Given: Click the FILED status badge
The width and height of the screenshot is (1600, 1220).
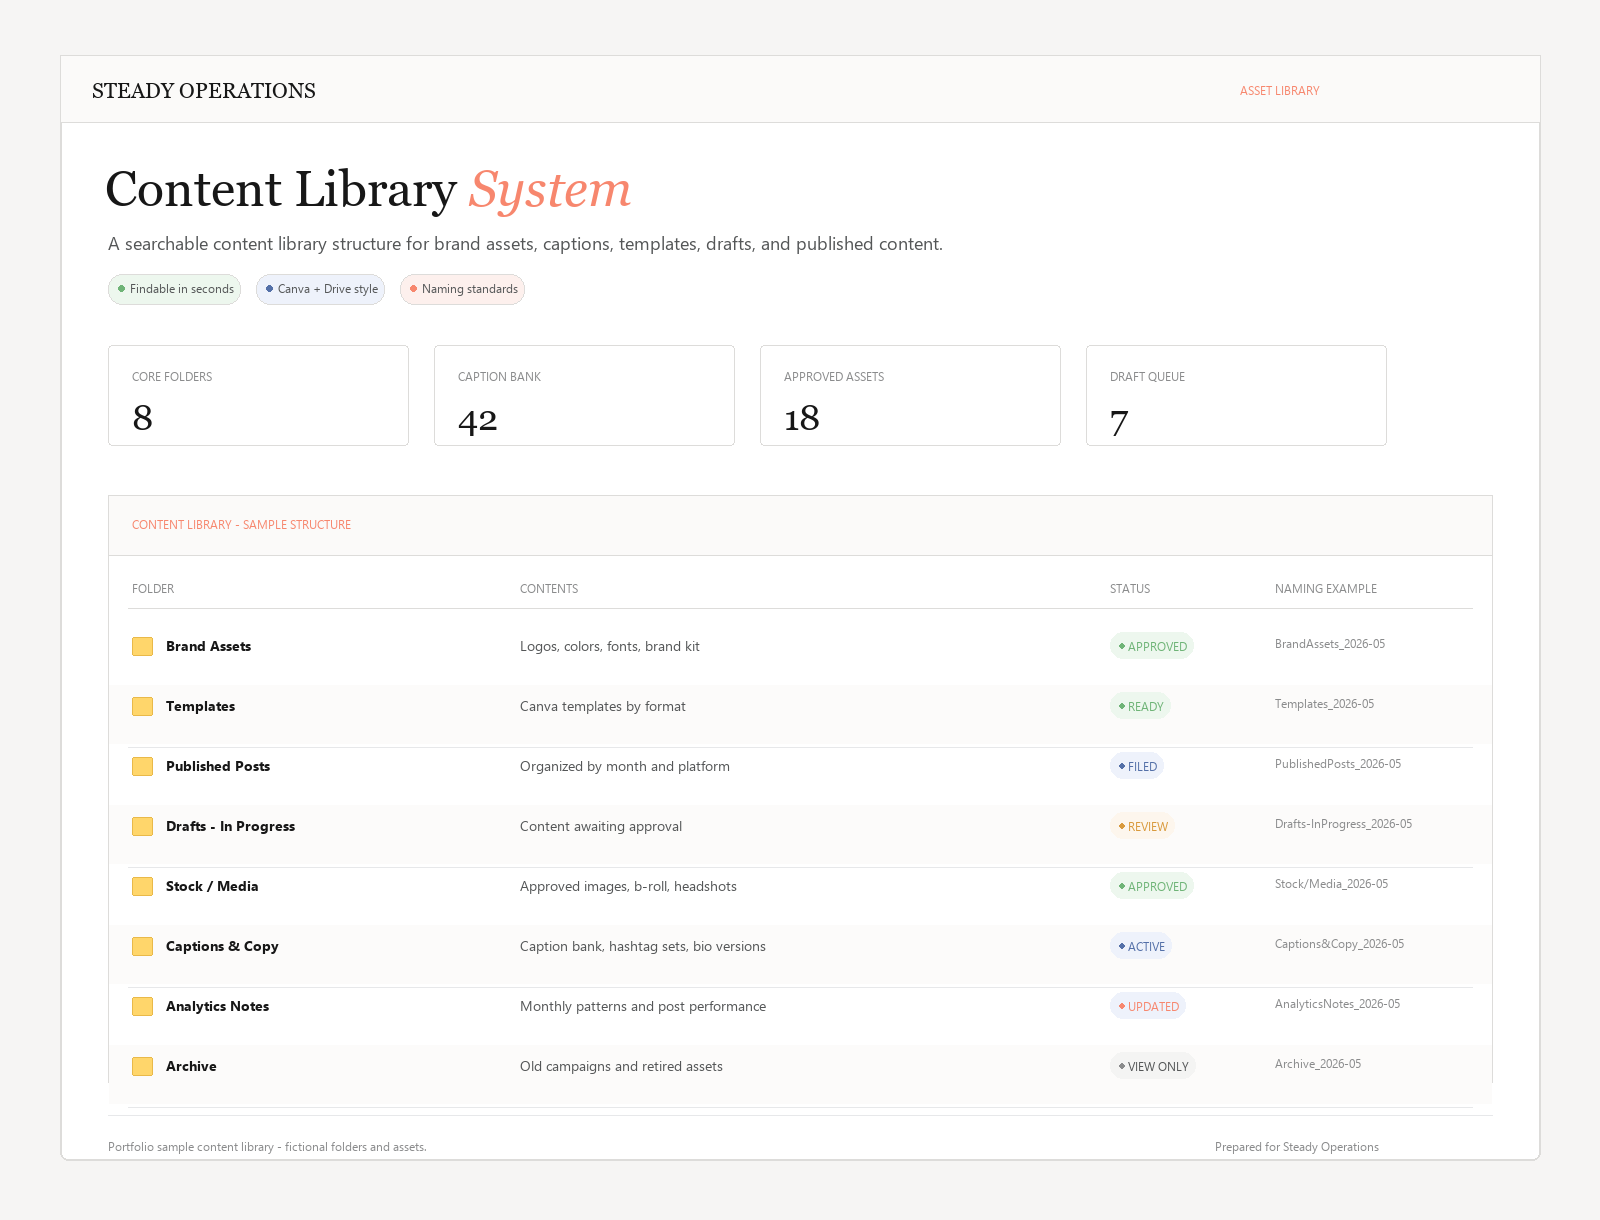Looking at the screenshot, I should point(1137,767).
